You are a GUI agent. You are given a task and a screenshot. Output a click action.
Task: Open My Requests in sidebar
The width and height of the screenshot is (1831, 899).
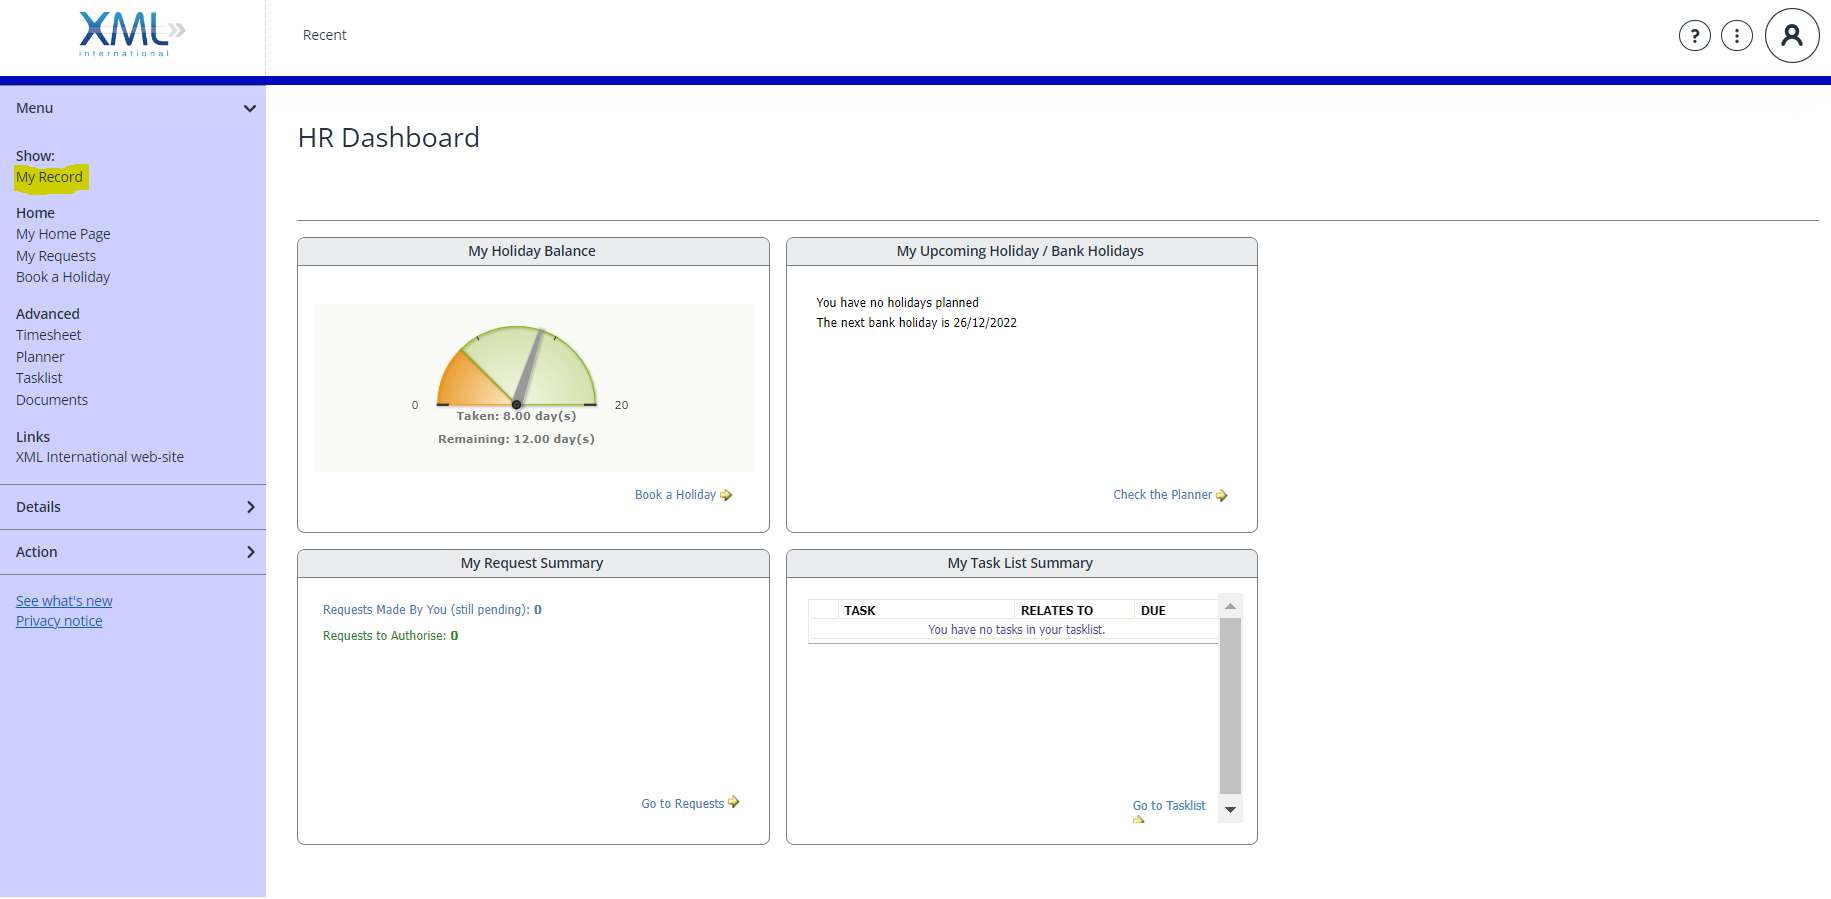(x=56, y=256)
